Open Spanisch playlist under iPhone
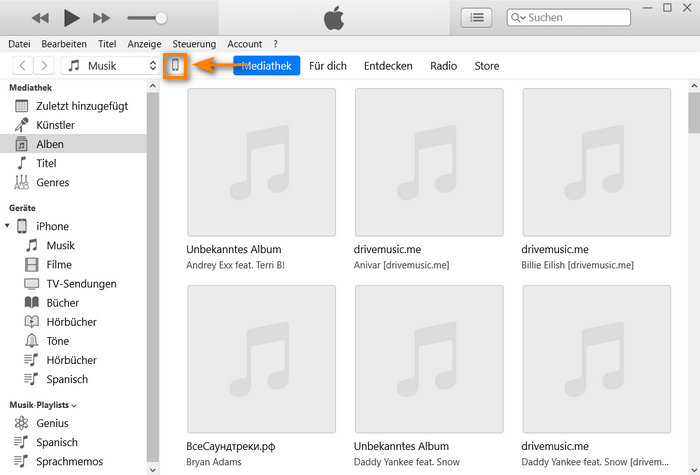The width and height of the screenshot is (700, 475). click(x=73, y=379)
